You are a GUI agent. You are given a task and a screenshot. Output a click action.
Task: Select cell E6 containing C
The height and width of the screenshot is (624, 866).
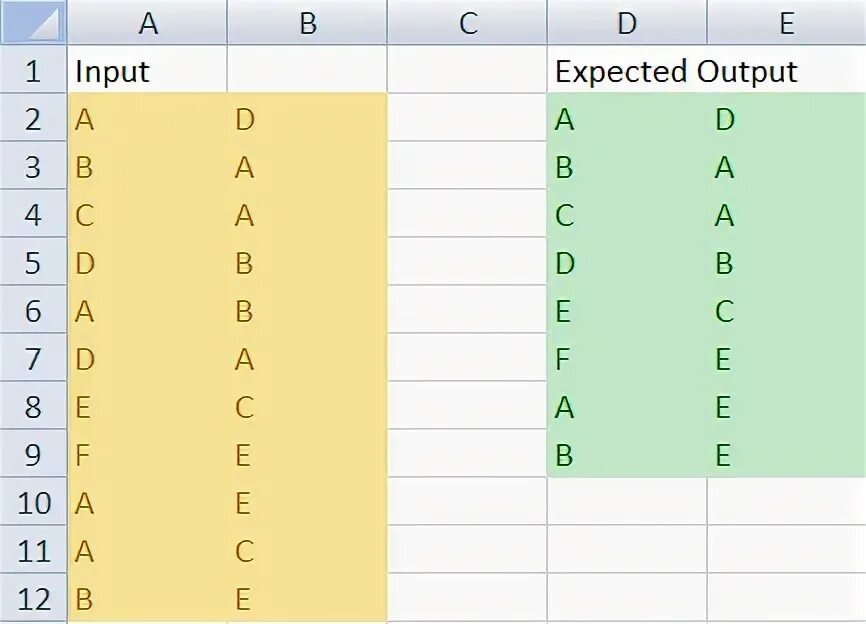787,310
